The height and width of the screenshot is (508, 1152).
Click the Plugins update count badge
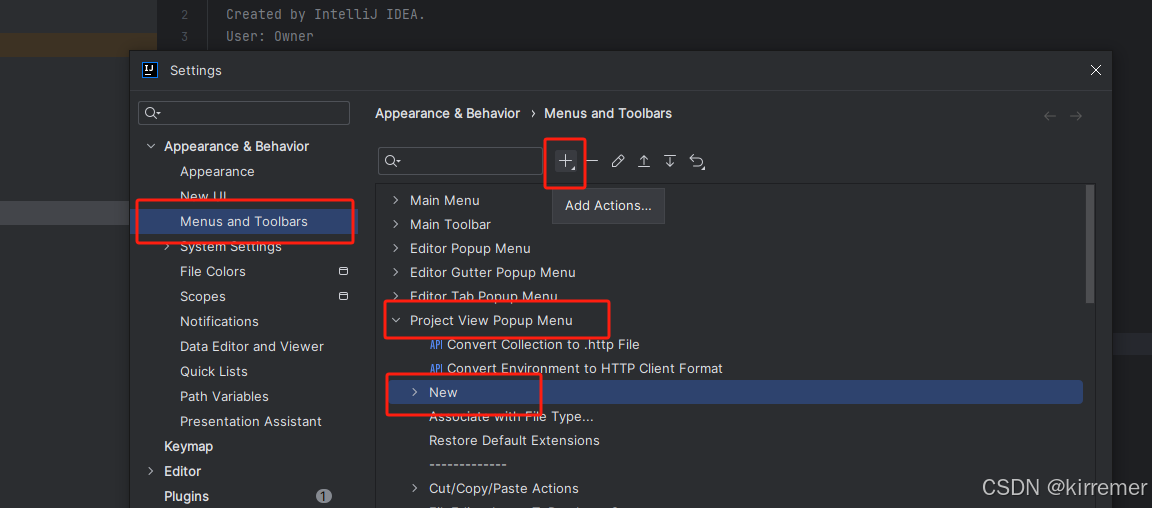pos(324,496)
